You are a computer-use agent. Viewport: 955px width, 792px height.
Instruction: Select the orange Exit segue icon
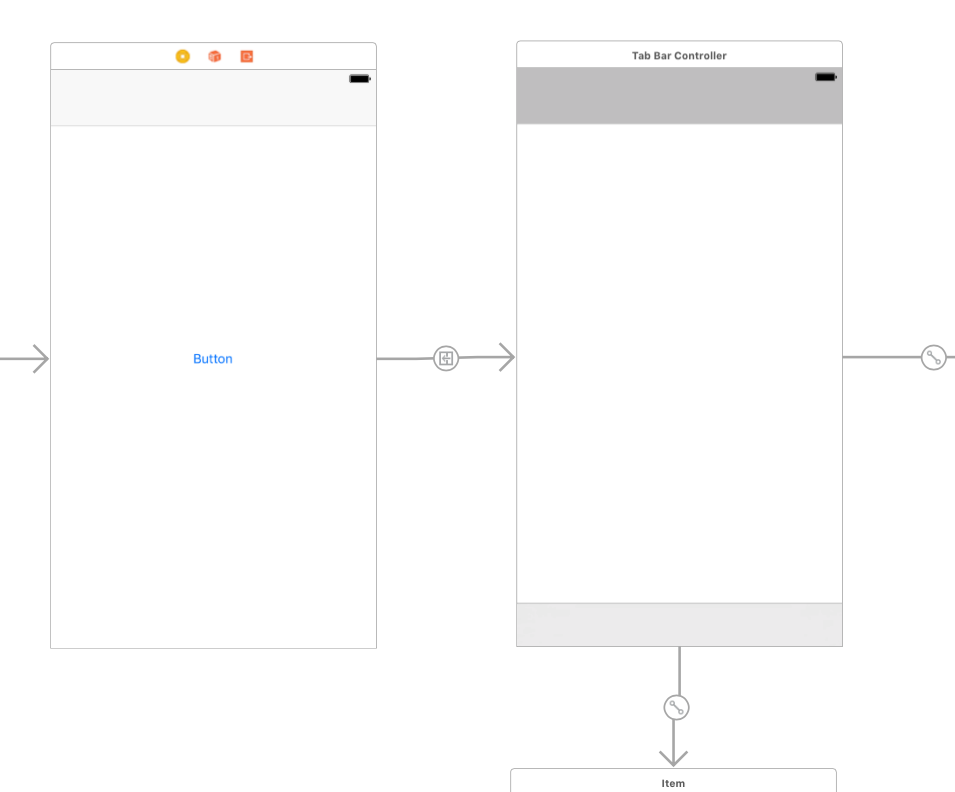pyautogui.click(x=245, y=56)
